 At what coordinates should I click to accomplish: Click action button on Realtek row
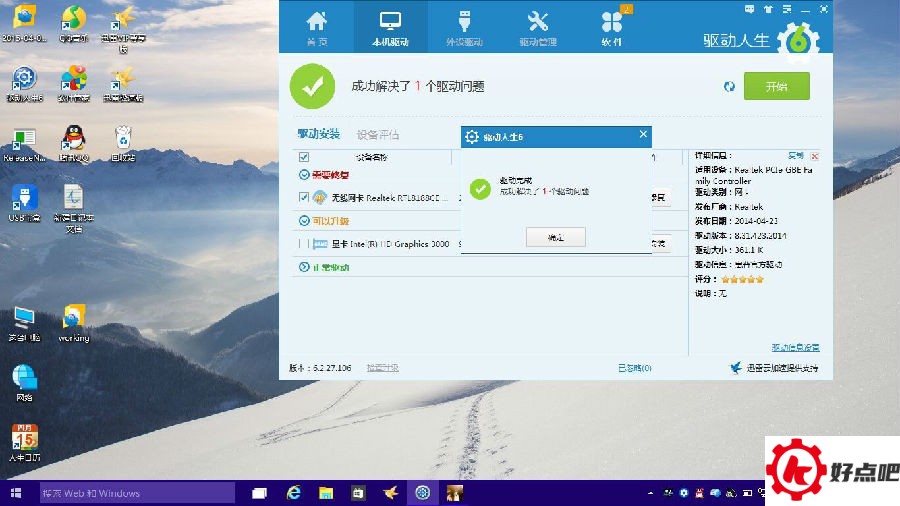click(x=659, y=197)
